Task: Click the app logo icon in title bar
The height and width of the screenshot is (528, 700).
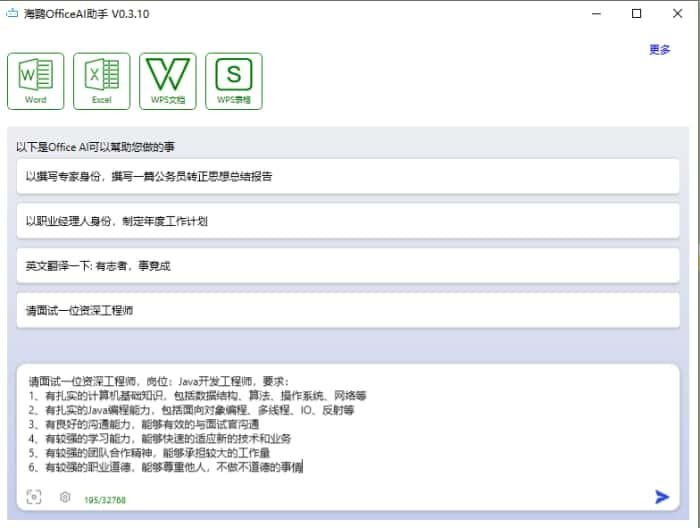Action: click(x=12, y=13)
